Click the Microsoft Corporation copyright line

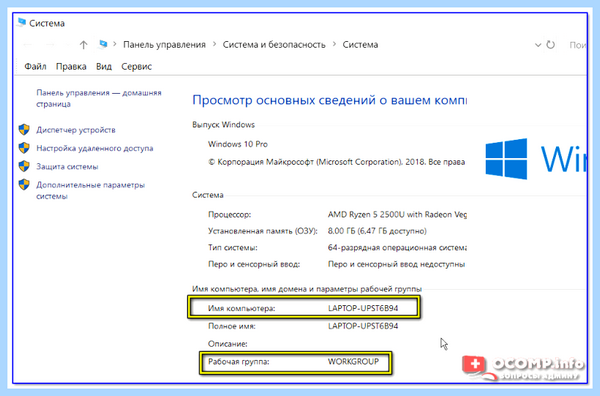(336, 162)
